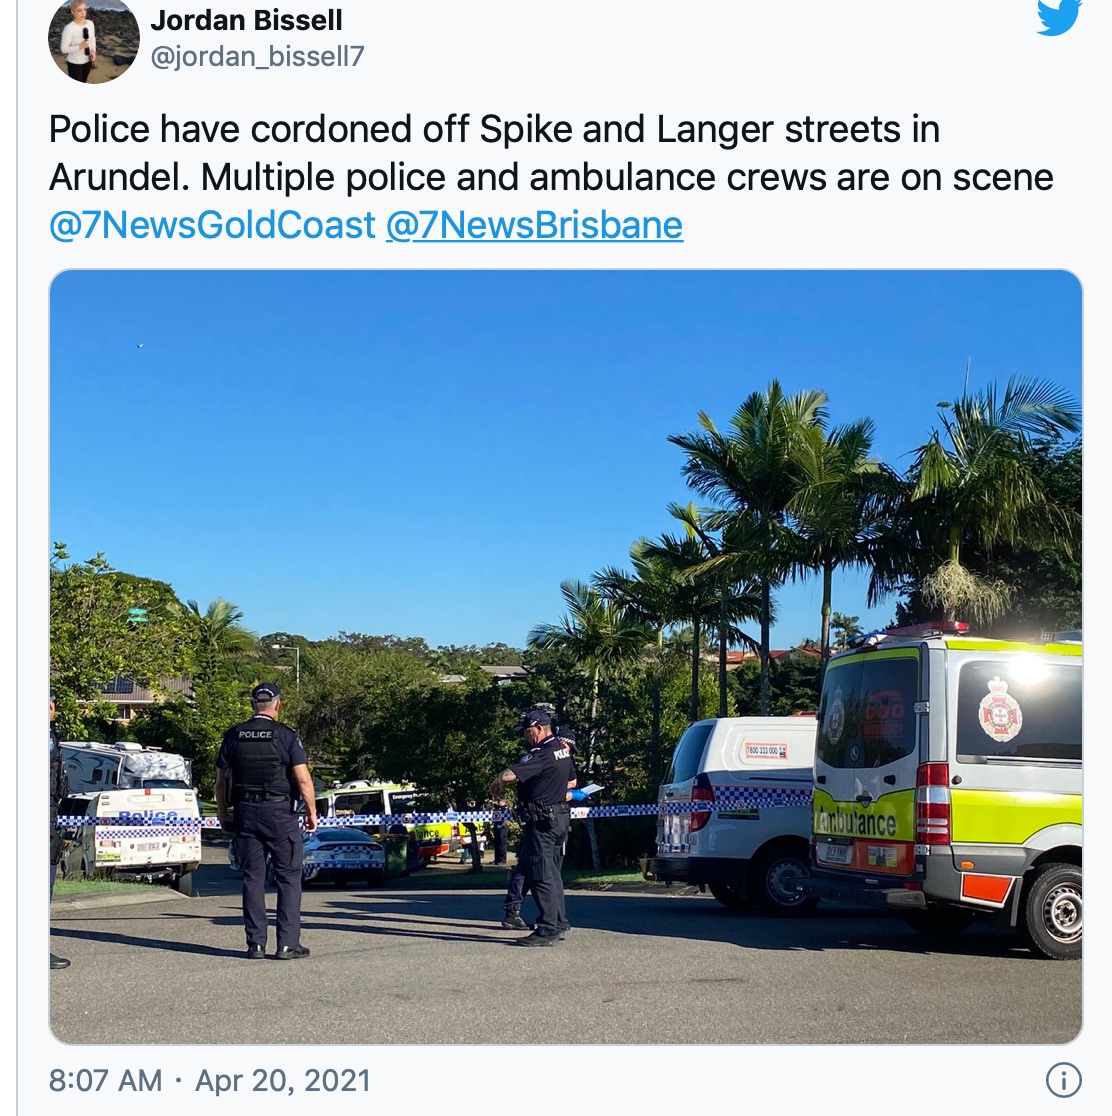Open the @7NewsGoldCoast mention
The height and width of the screenshot is (1116, 1112).
point(212,225)
